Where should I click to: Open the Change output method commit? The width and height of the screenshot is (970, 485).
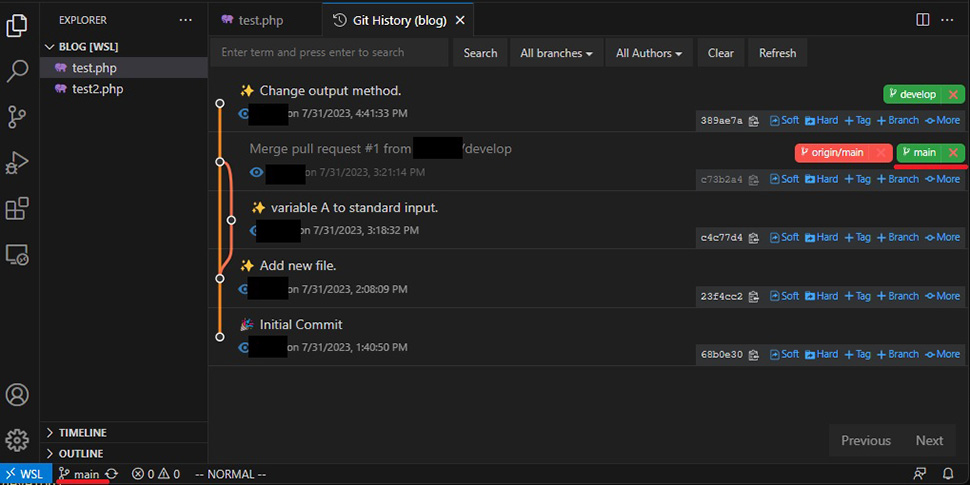tap(330, 91)
